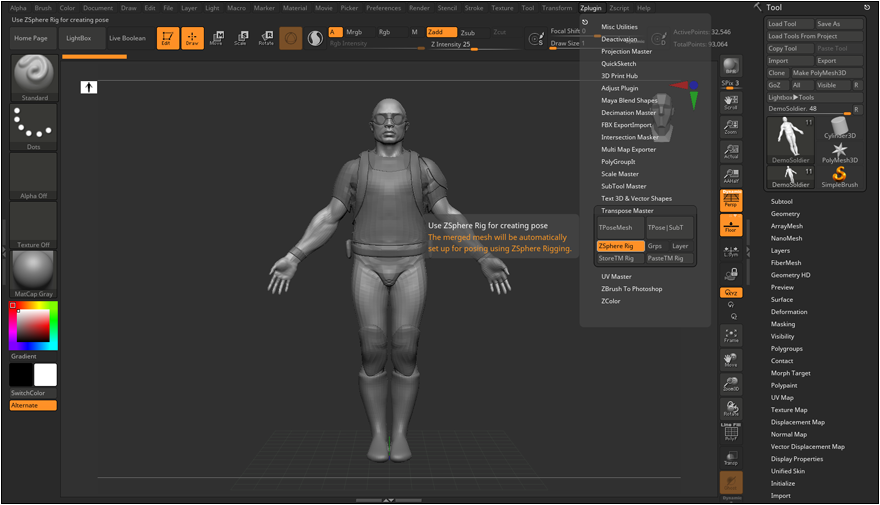This screenshot has height=505, width=880.
Task: Open the Brush menu
Action: click(43, 8)
